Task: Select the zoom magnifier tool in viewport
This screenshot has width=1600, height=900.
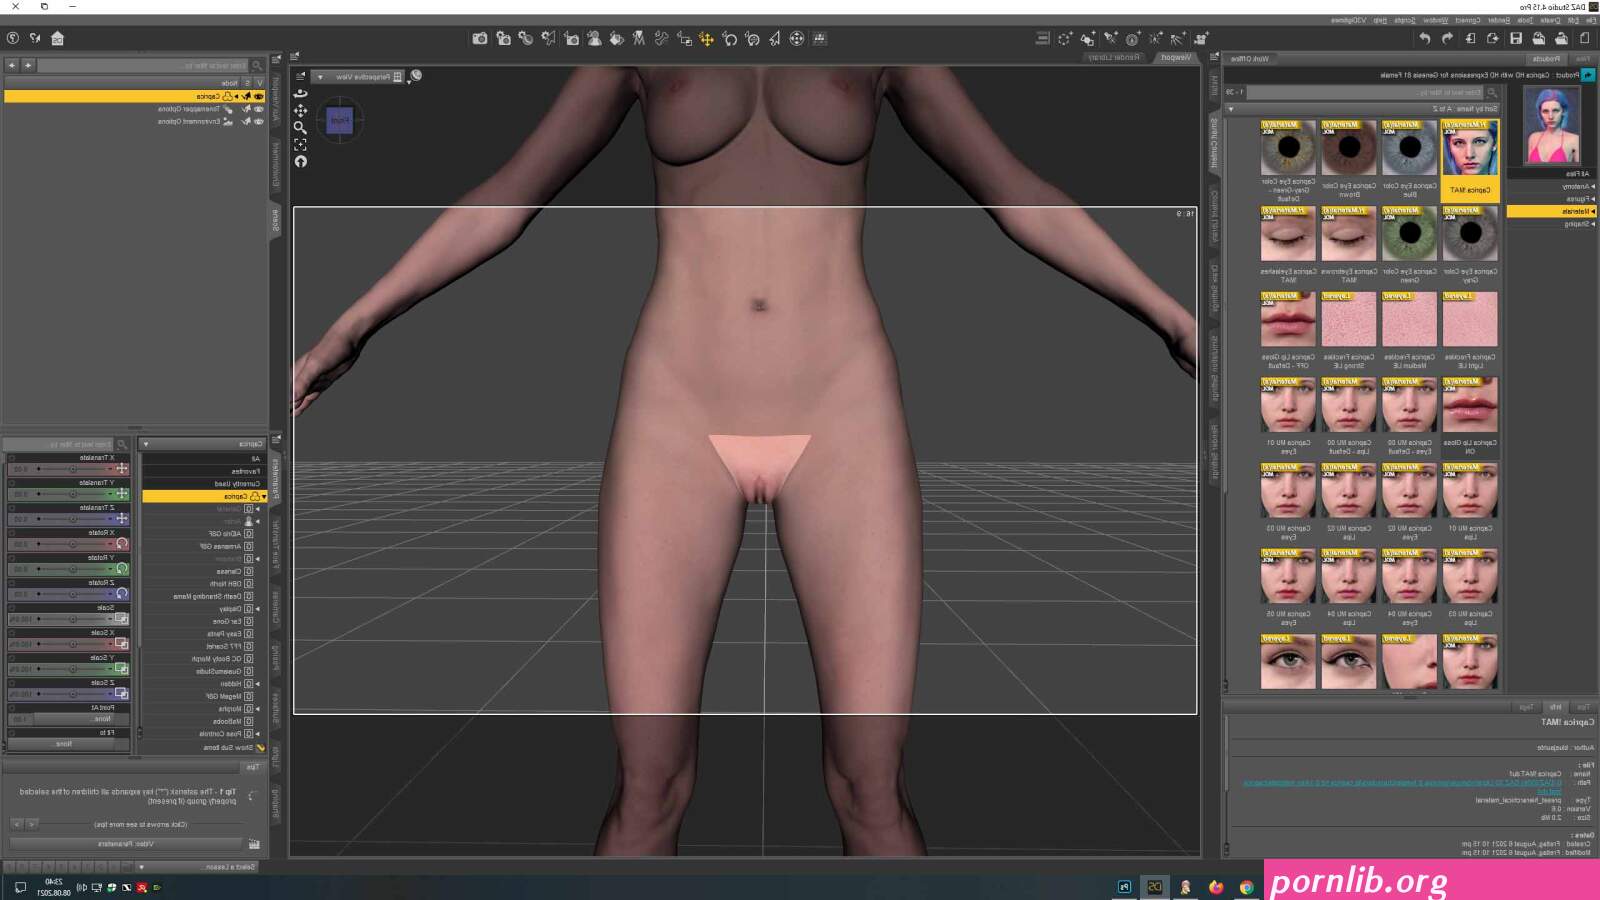Action: tap(300, 127)
